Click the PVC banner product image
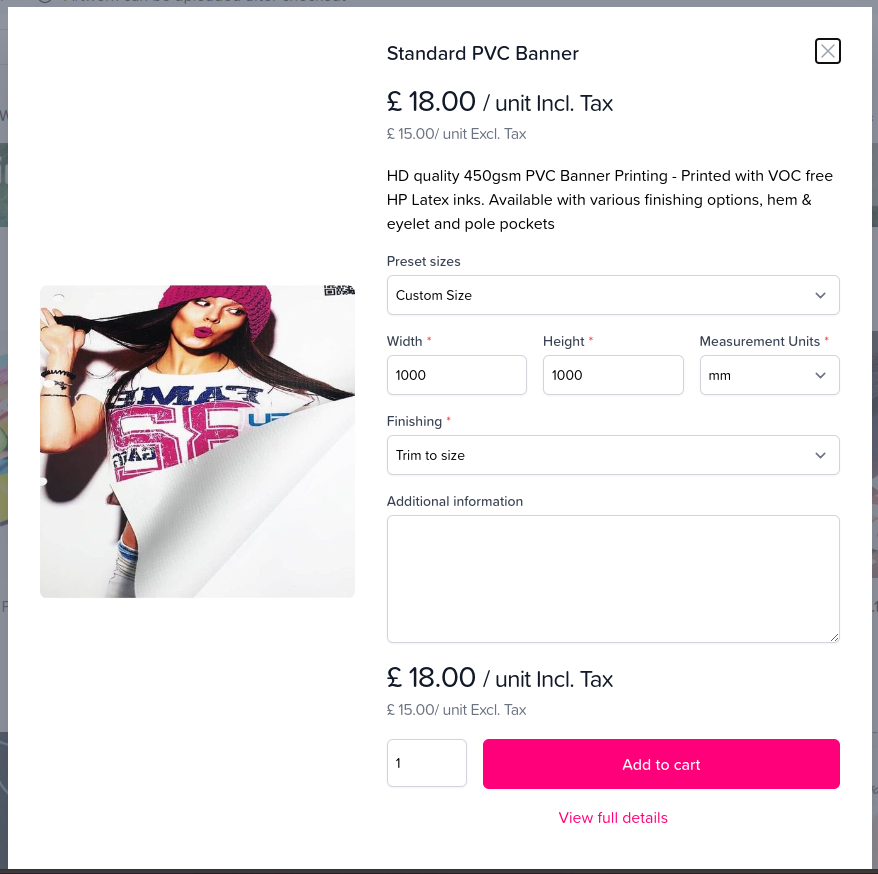This screenshot has height=874, width=878. click(x=197, y=441)
